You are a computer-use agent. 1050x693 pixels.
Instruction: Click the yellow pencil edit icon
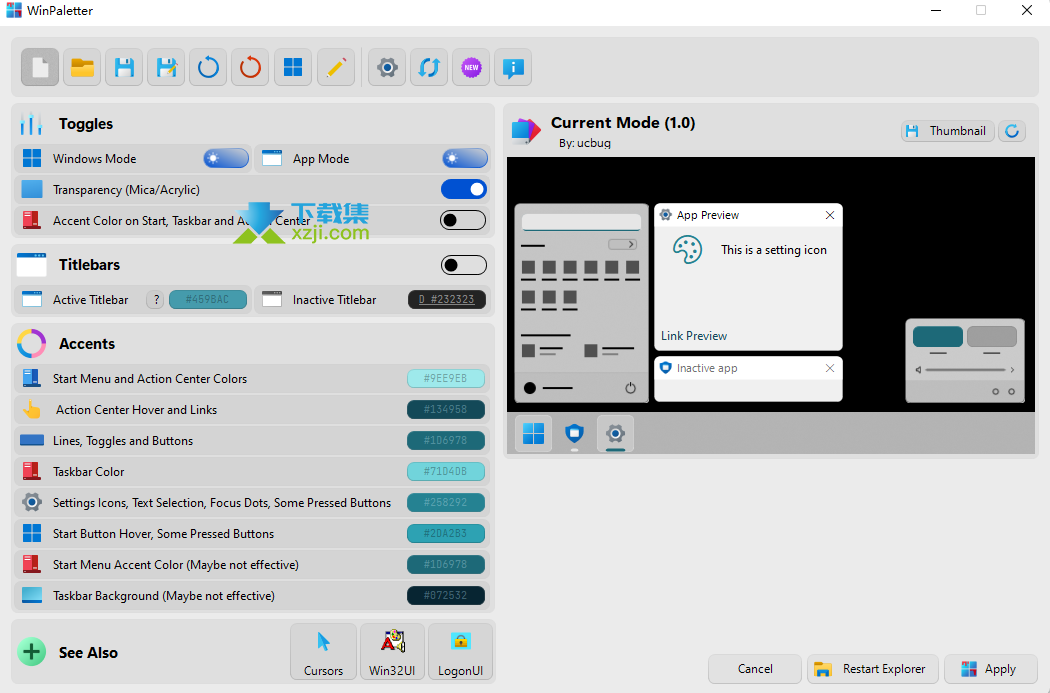tap(335, 67)
